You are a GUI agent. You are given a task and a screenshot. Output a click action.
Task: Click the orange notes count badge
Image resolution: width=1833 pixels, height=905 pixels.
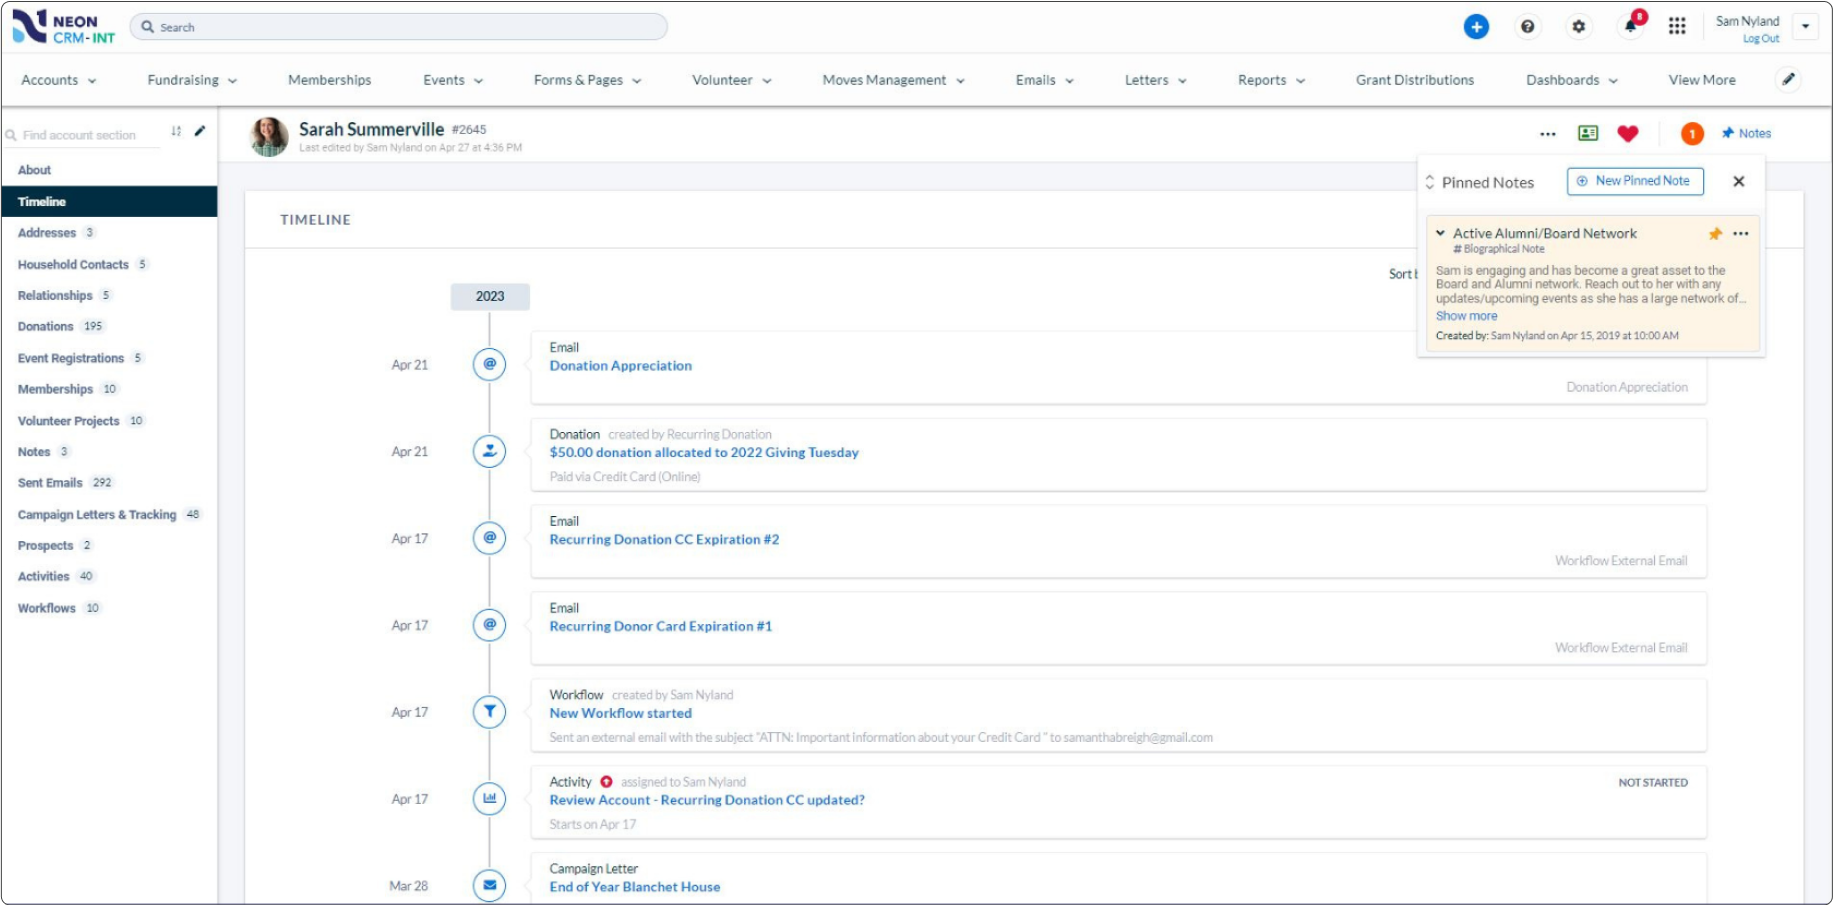1692,134
